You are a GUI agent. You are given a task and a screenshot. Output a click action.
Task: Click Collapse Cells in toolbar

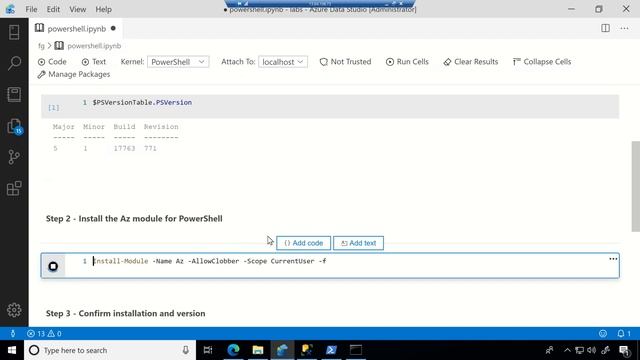click(542, 62)
